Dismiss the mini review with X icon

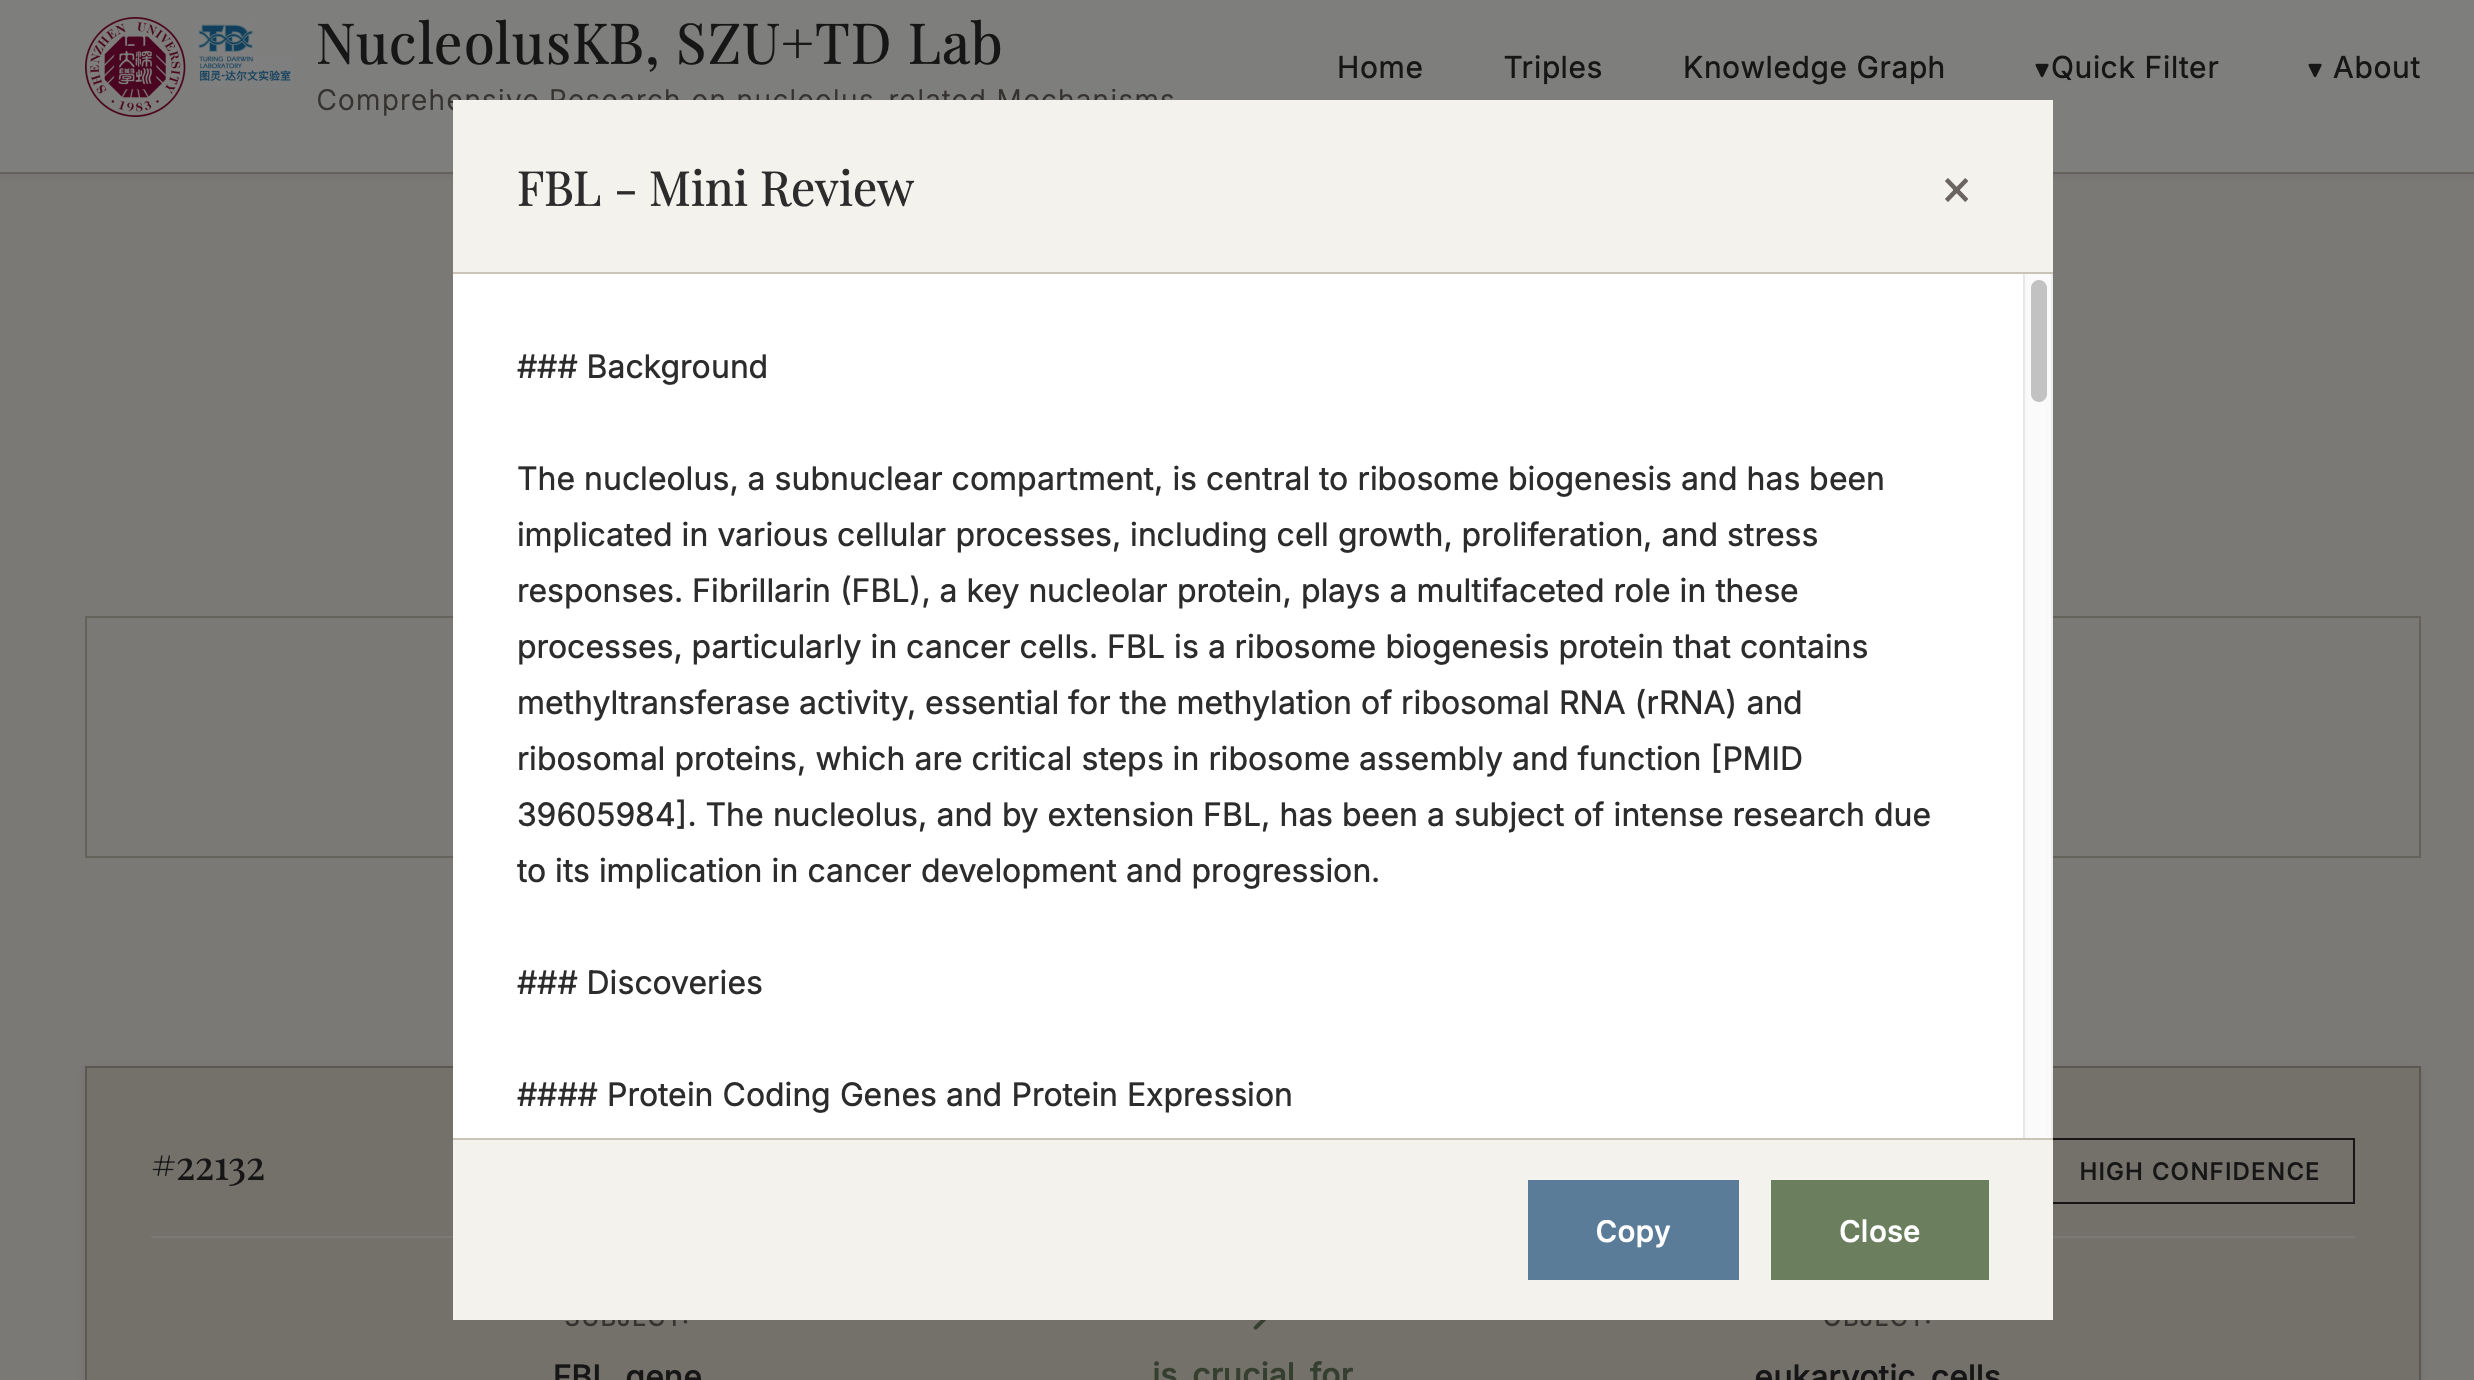click(x=1956, y=190)
